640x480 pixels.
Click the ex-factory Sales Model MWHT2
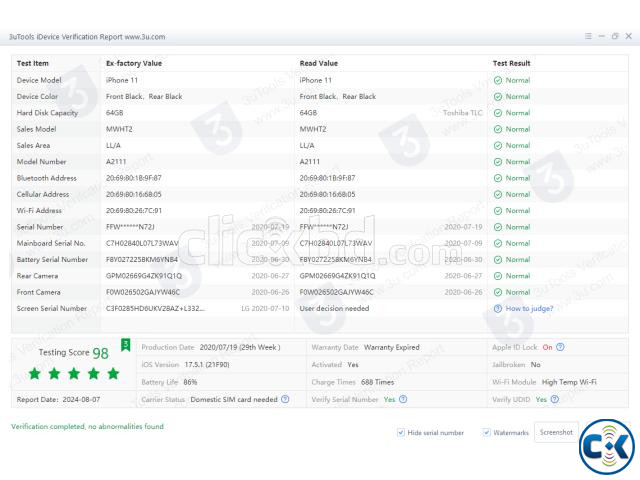(x=119, y=129)
